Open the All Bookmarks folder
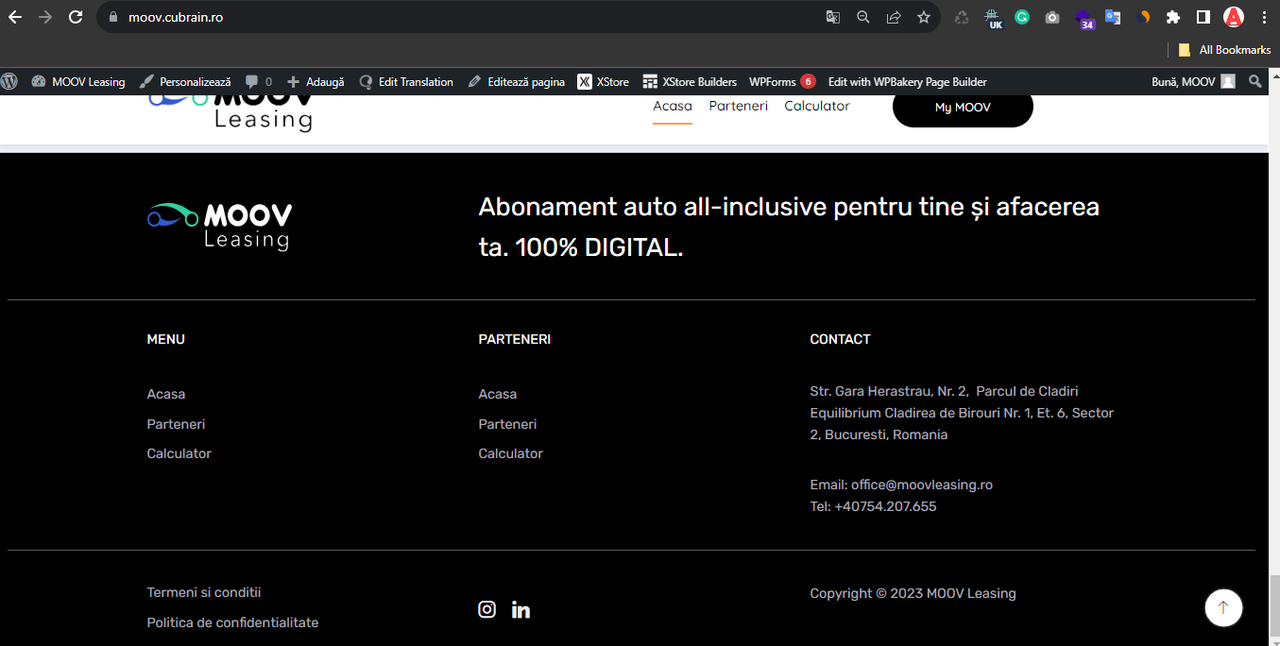Screen dimensions: 1280x646 (x=1225, y=50)
